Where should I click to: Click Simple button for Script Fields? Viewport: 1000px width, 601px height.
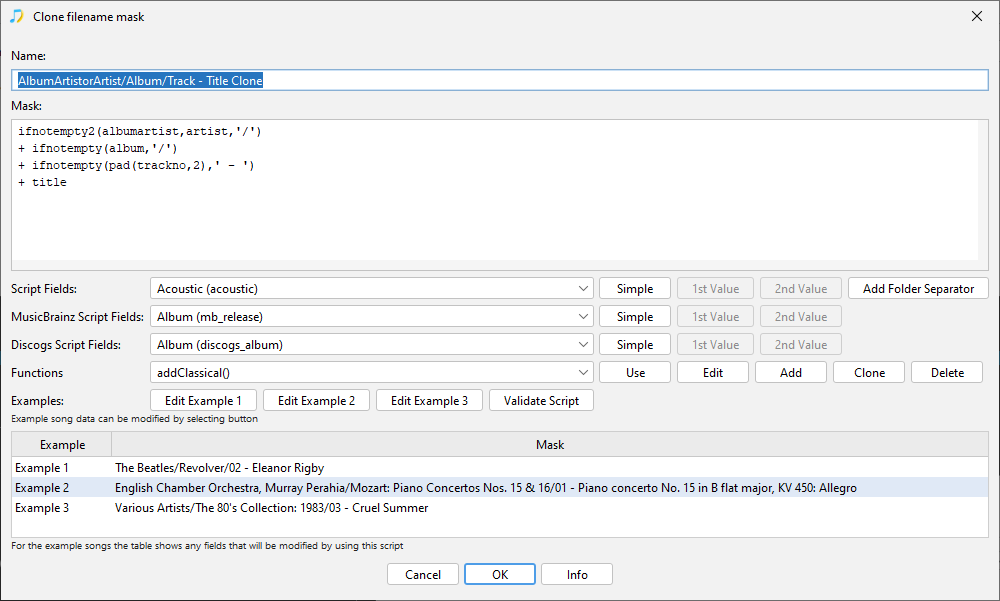pos(635,289)
